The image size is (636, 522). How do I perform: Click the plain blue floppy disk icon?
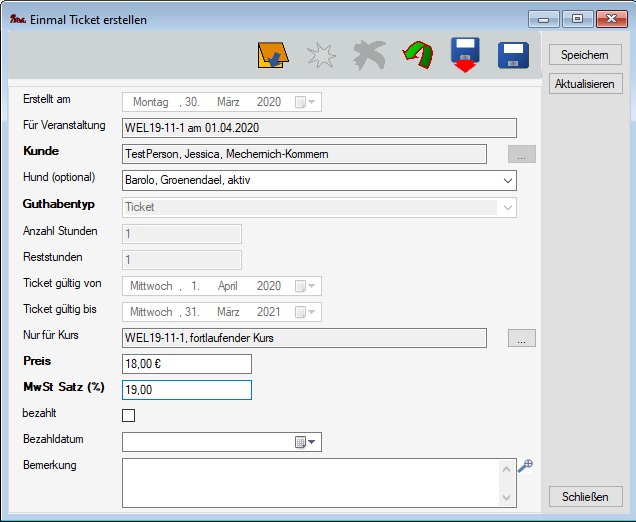514,56
